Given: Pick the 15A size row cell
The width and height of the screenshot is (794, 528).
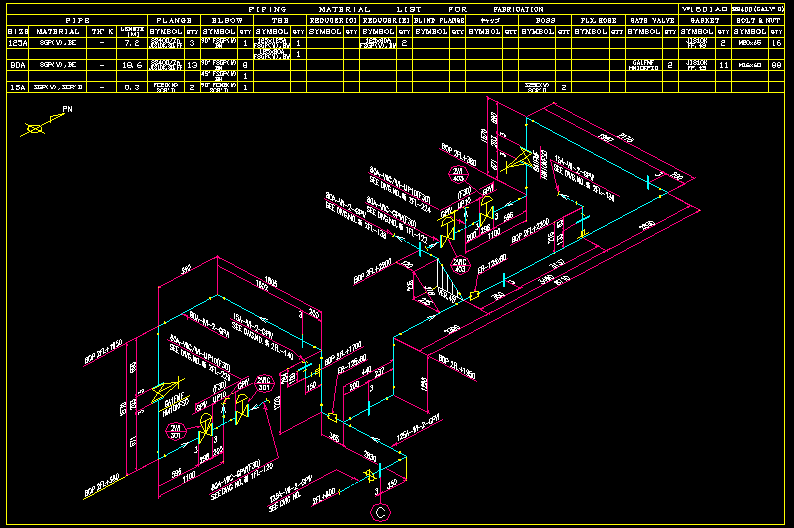Looking at the screenshot, I should [17, 87].
